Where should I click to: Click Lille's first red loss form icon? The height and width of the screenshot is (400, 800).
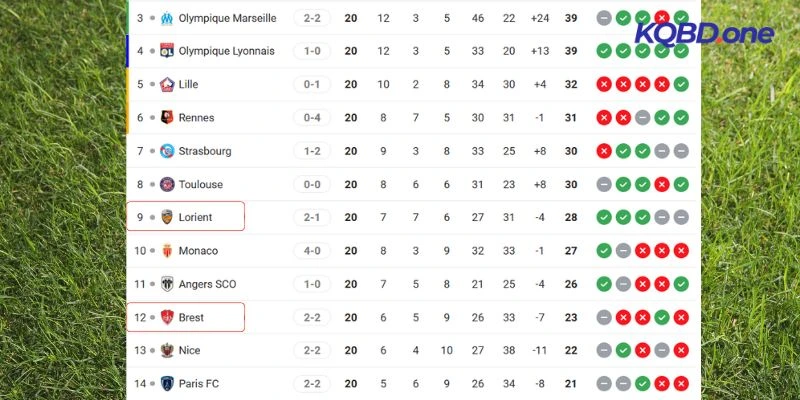603,84
